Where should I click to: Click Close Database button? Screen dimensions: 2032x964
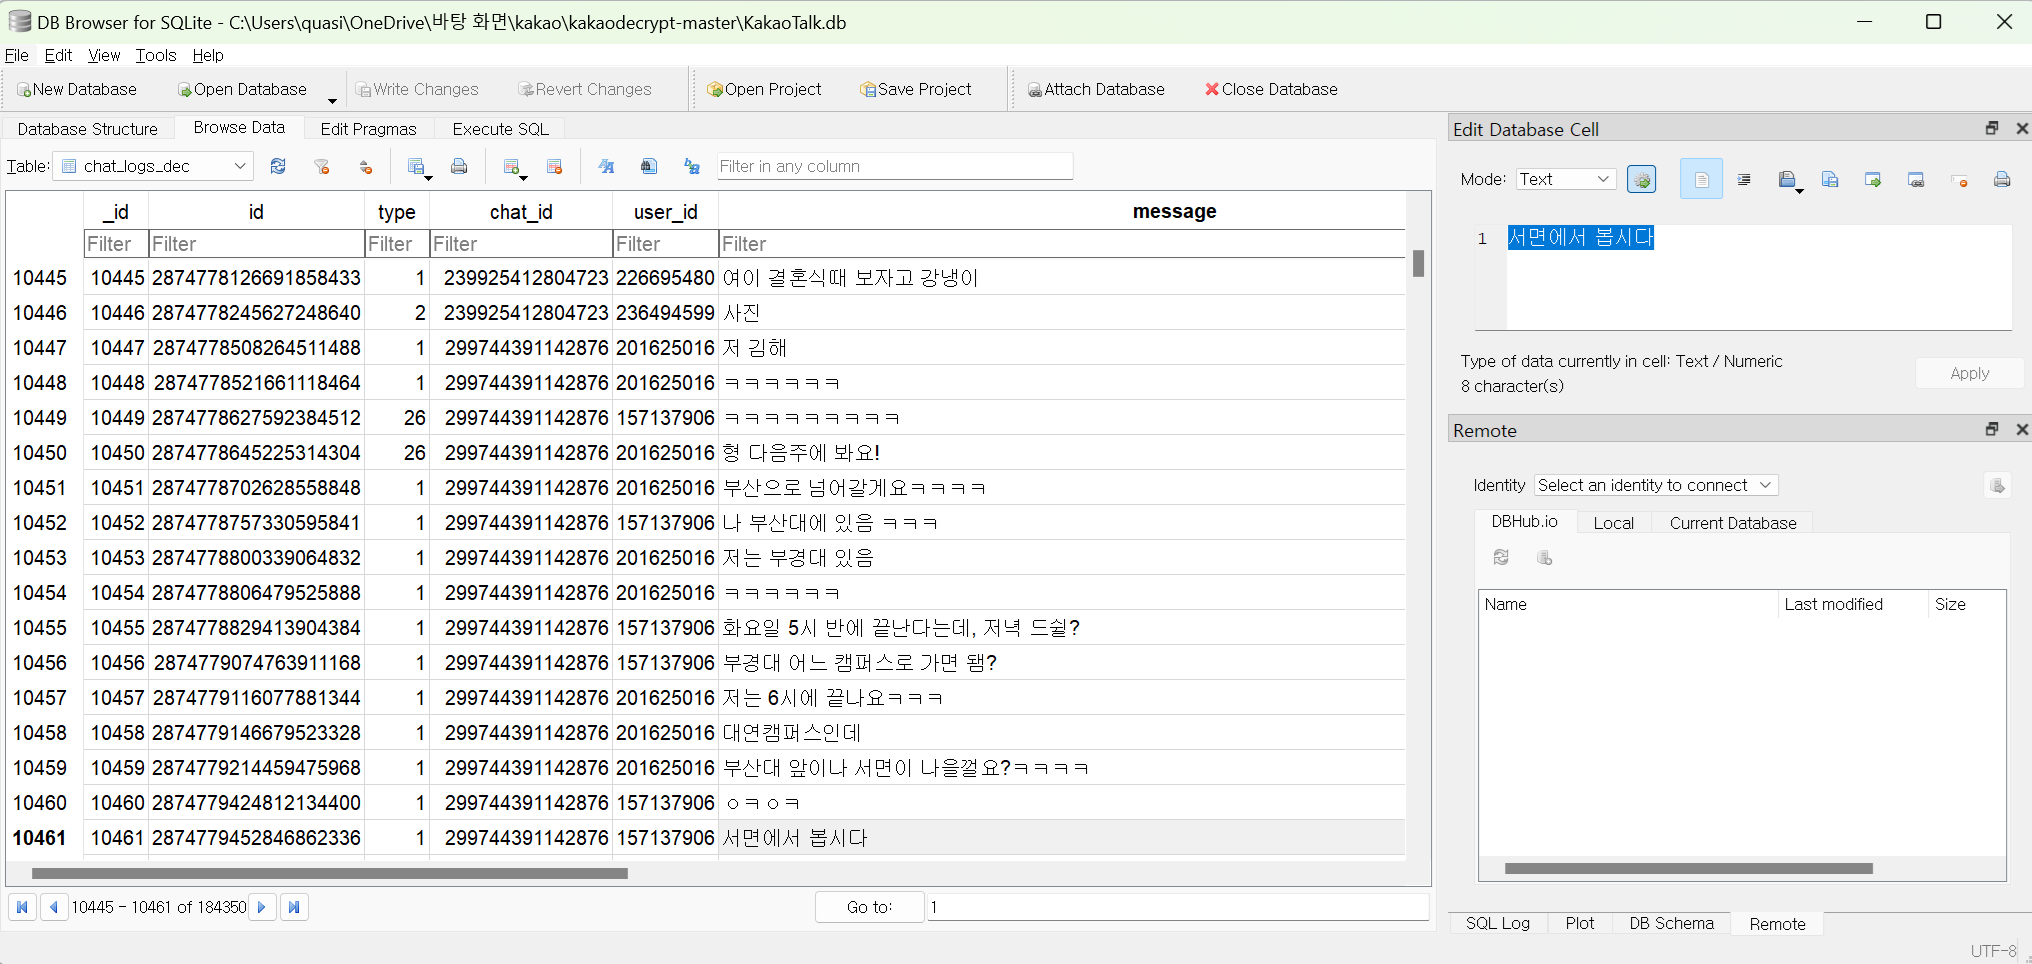tap(1271, 89)
